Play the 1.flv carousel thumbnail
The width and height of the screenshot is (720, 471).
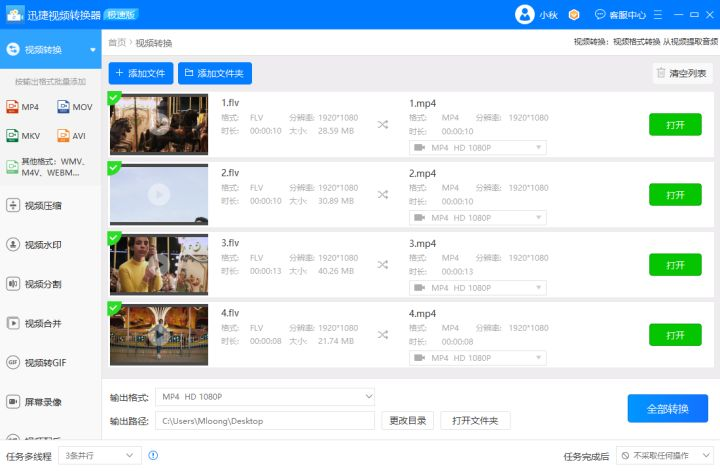(159, 124)
